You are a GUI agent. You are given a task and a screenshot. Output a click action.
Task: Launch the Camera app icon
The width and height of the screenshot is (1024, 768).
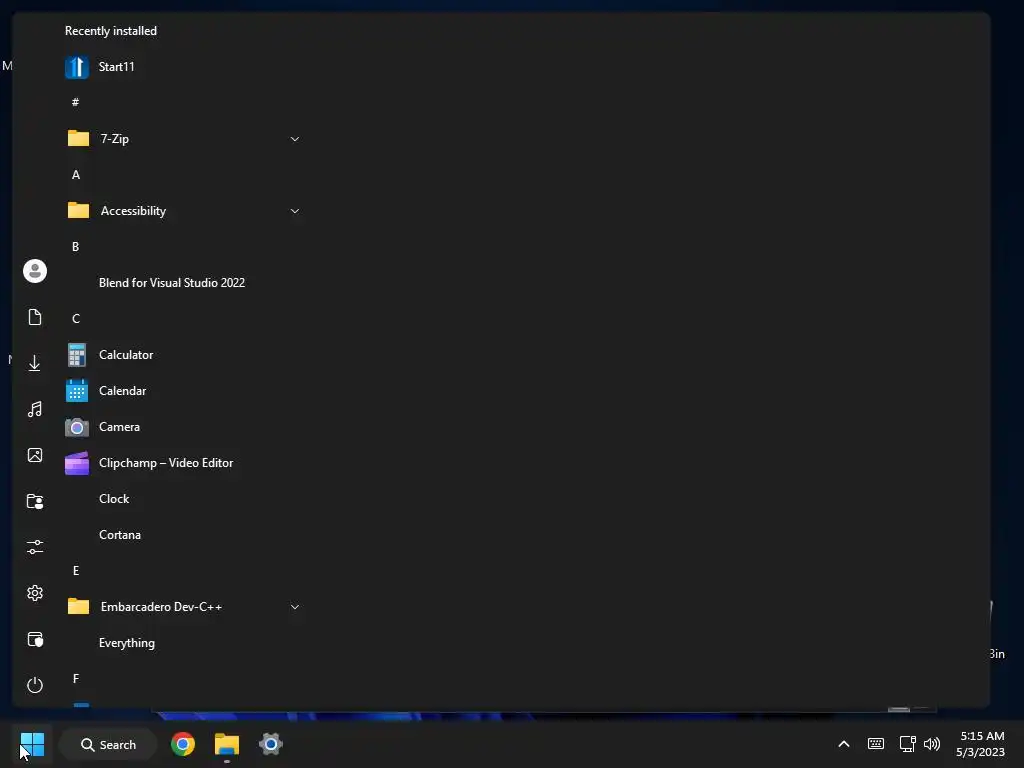point(77,427)
